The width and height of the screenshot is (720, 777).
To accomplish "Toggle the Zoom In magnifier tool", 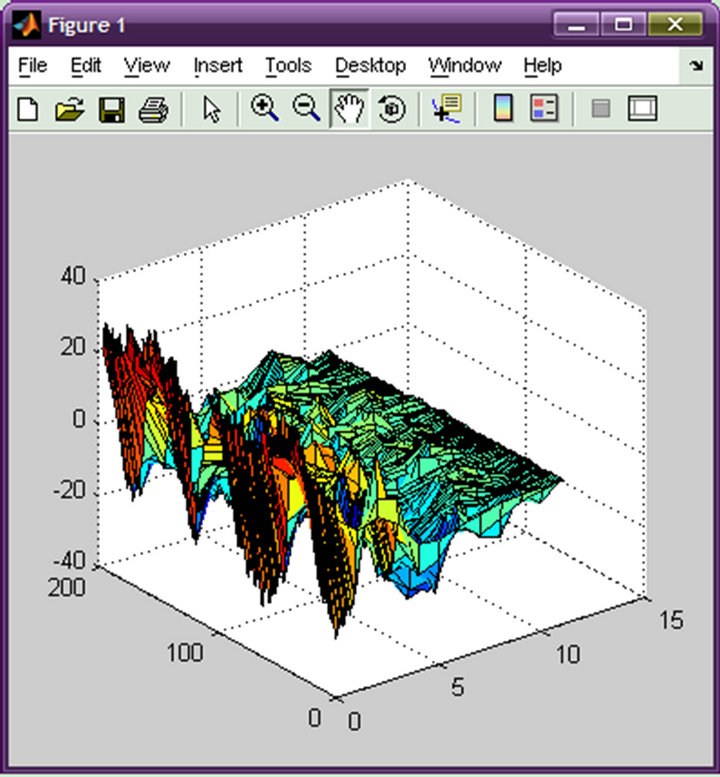I will [x=264, y=109].
